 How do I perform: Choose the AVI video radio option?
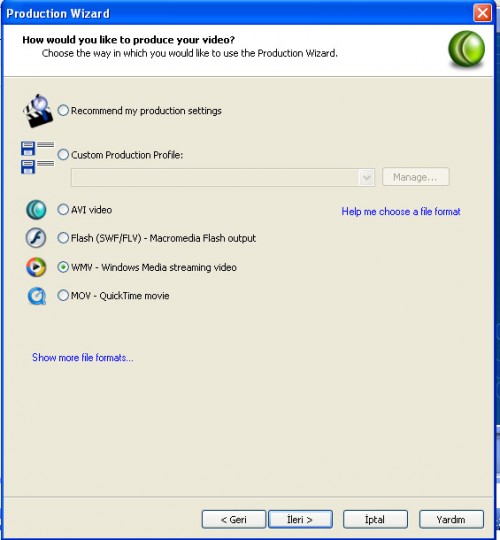(x=63, y=209)
